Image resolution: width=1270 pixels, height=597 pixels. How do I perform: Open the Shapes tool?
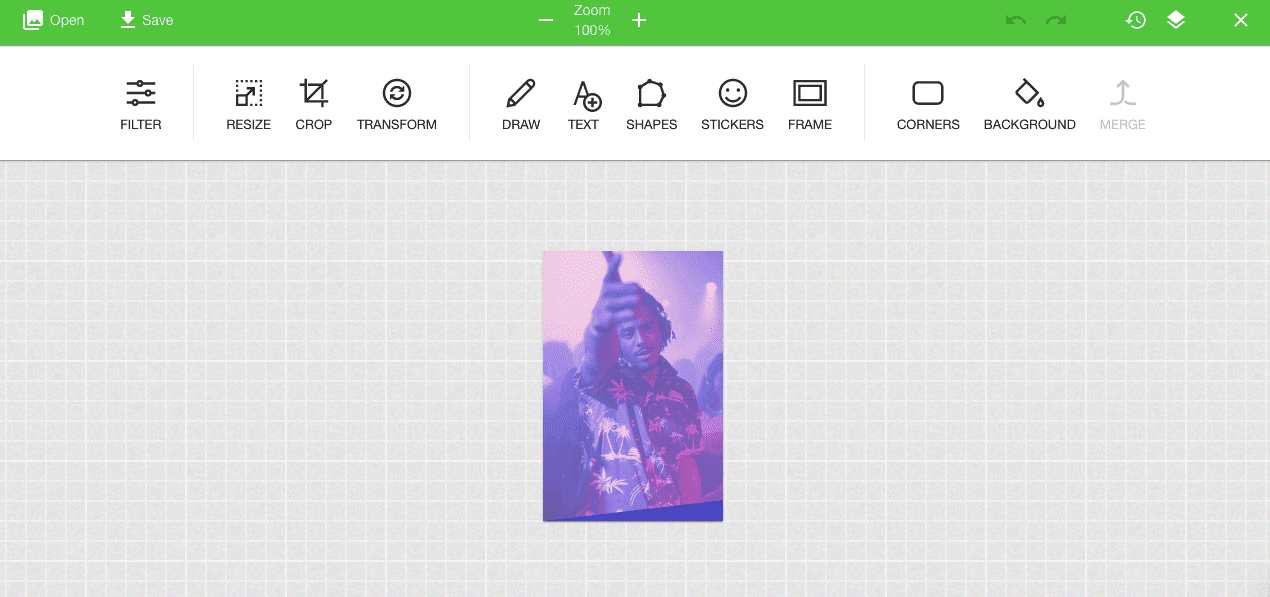652,104
